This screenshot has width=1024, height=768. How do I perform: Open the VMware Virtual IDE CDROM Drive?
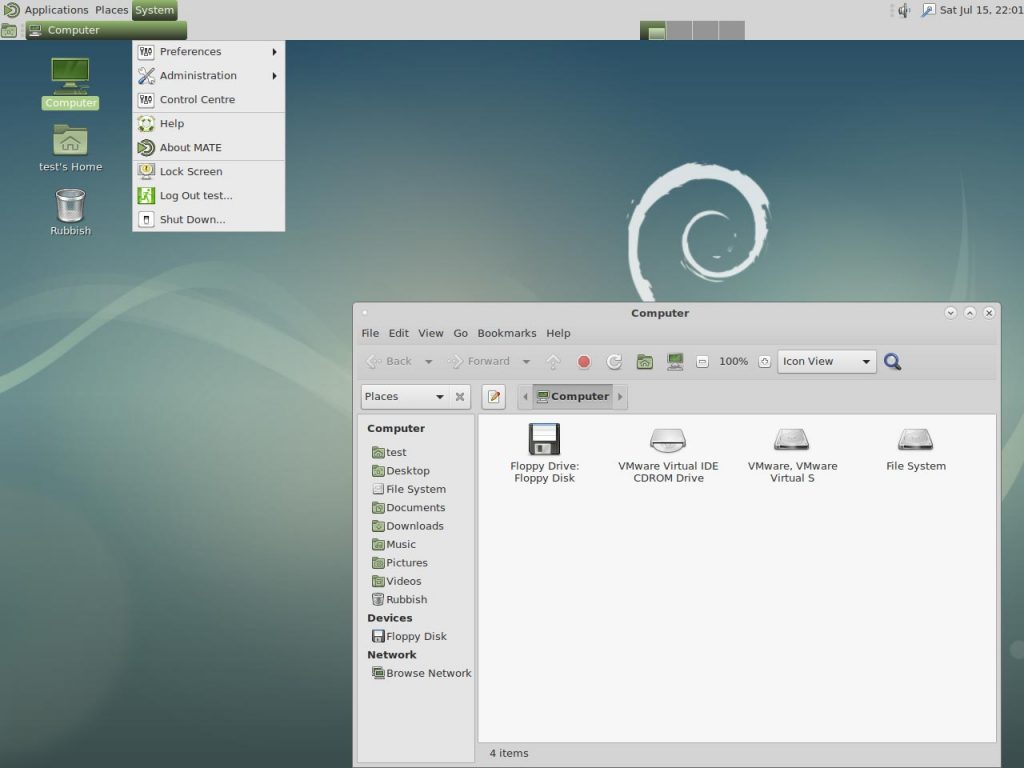pyautogui.click(x=668, y=441)
